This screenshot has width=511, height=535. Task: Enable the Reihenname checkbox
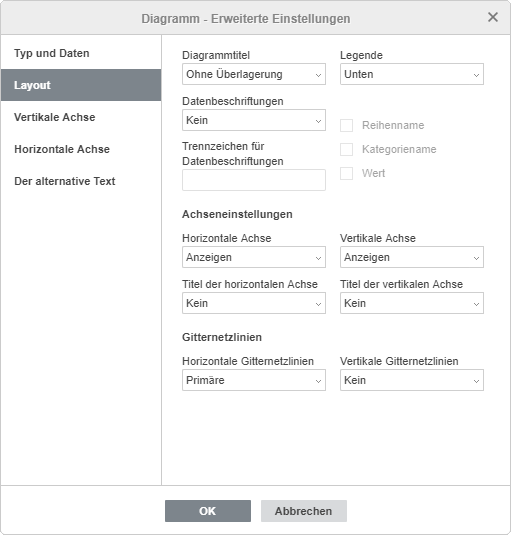(x=347, y=125)
